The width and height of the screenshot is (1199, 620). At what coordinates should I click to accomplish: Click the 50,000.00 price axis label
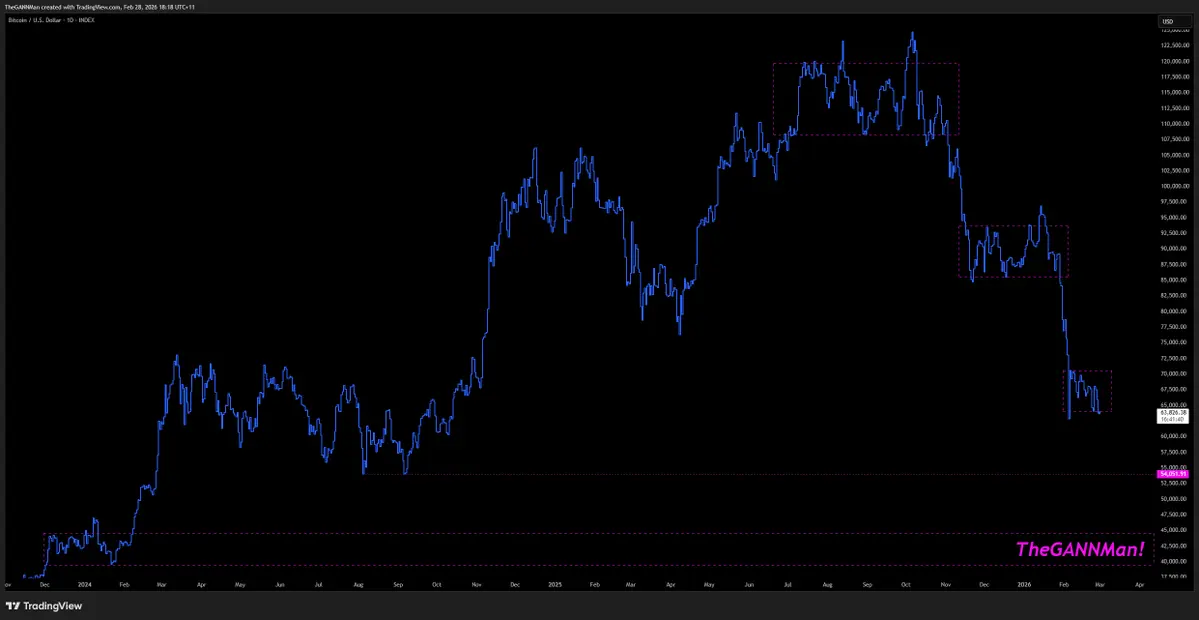pyautogui.click(x=1173, y=499)
